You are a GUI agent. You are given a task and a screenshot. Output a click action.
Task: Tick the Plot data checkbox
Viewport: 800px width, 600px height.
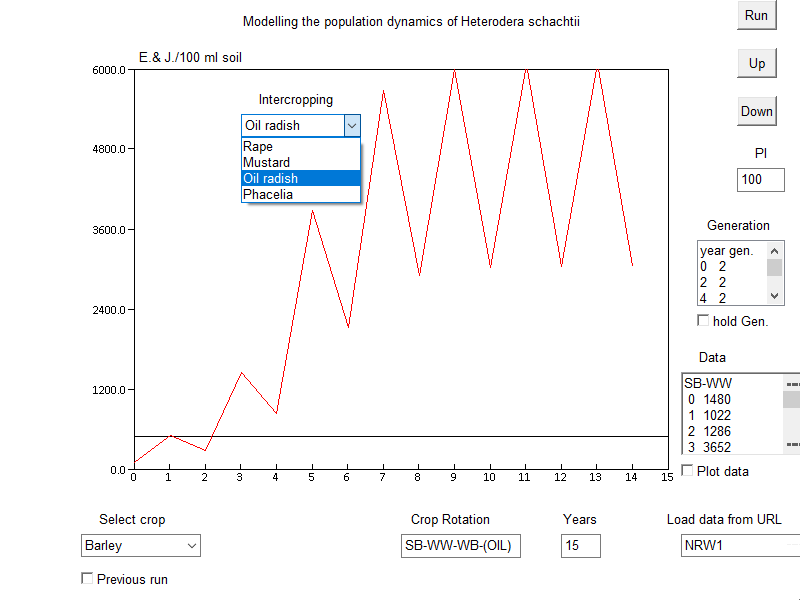pyautogui.click(x=687, y=470)
